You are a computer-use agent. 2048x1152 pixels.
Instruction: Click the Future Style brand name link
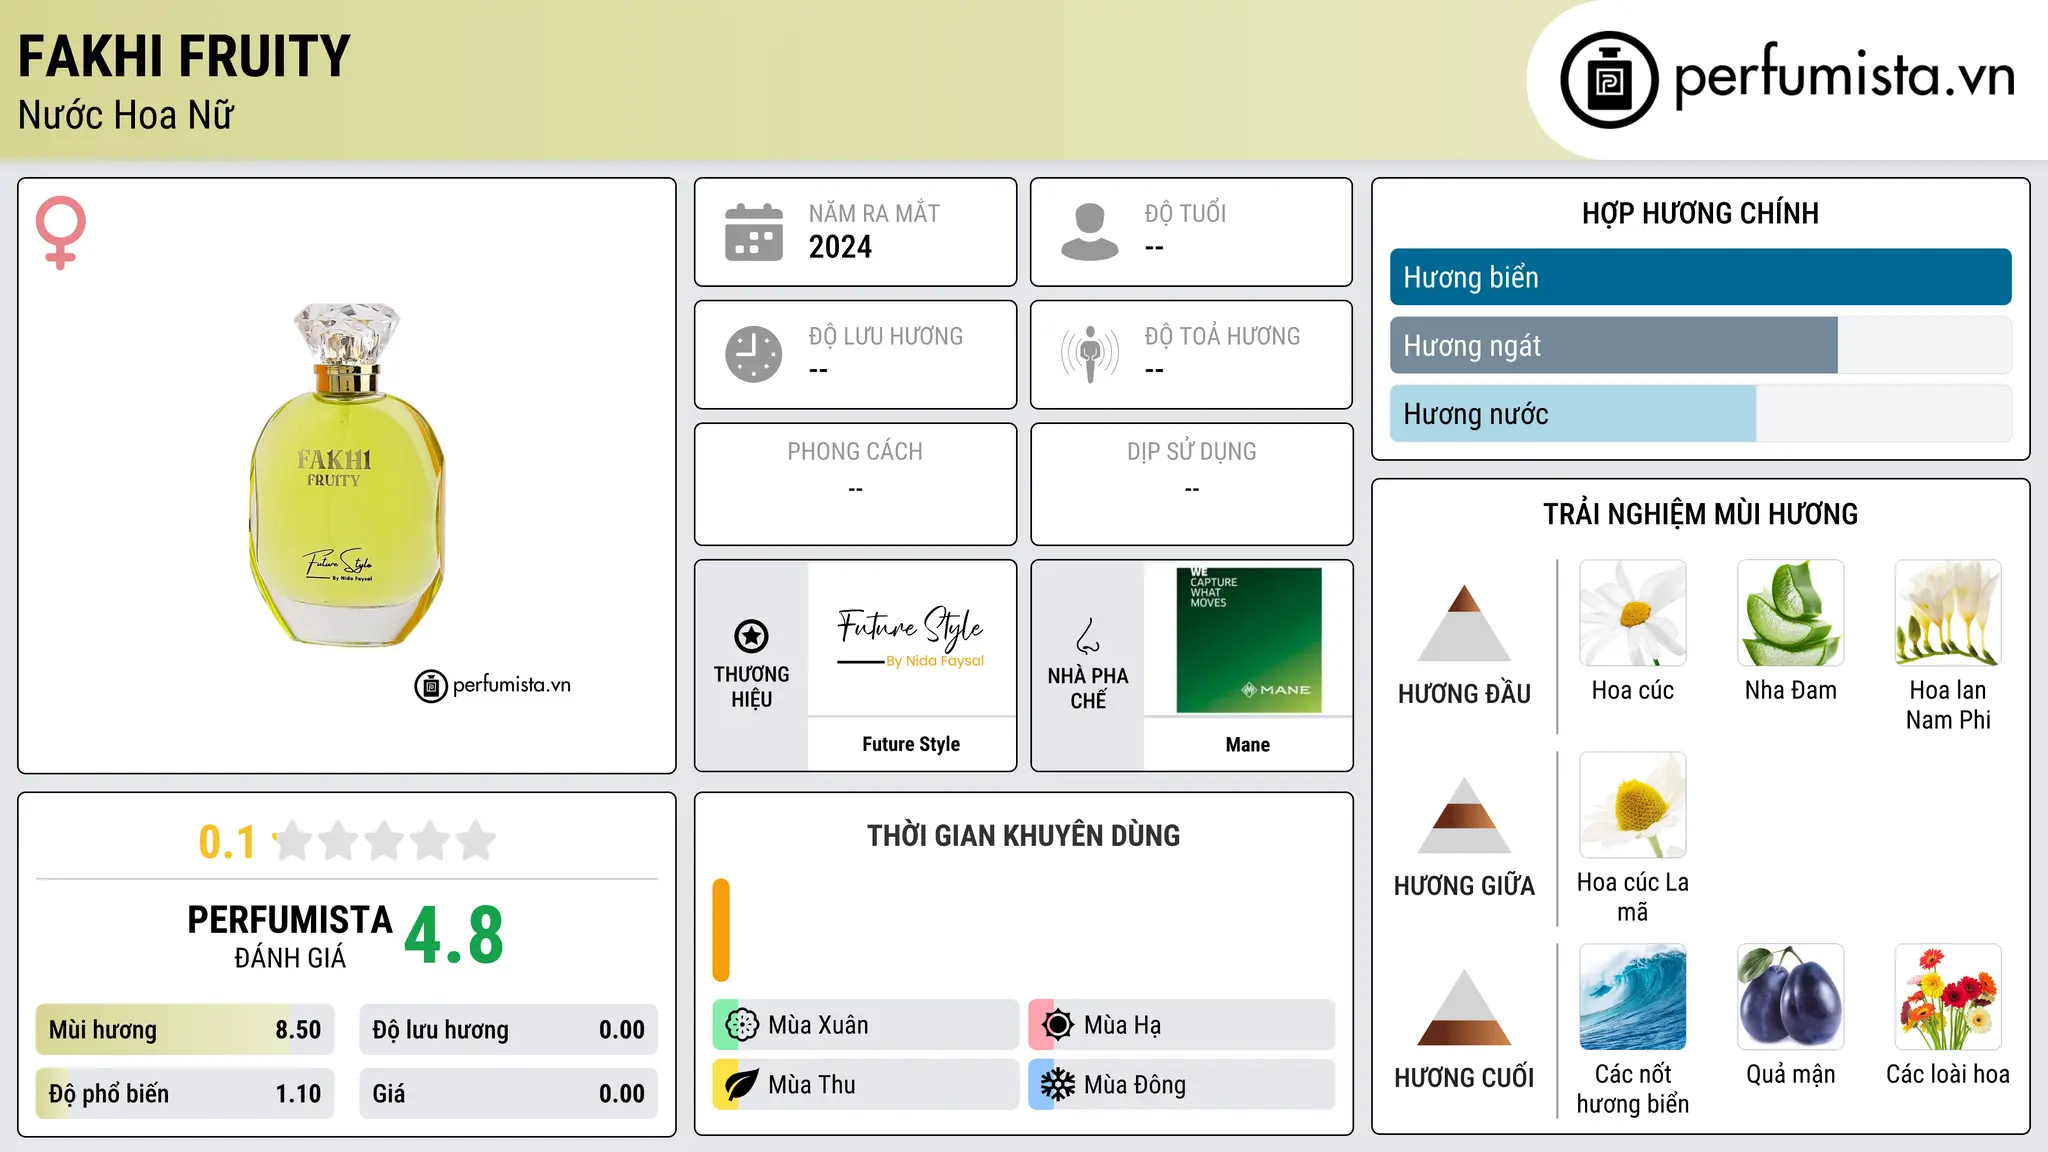coord(911,744)
